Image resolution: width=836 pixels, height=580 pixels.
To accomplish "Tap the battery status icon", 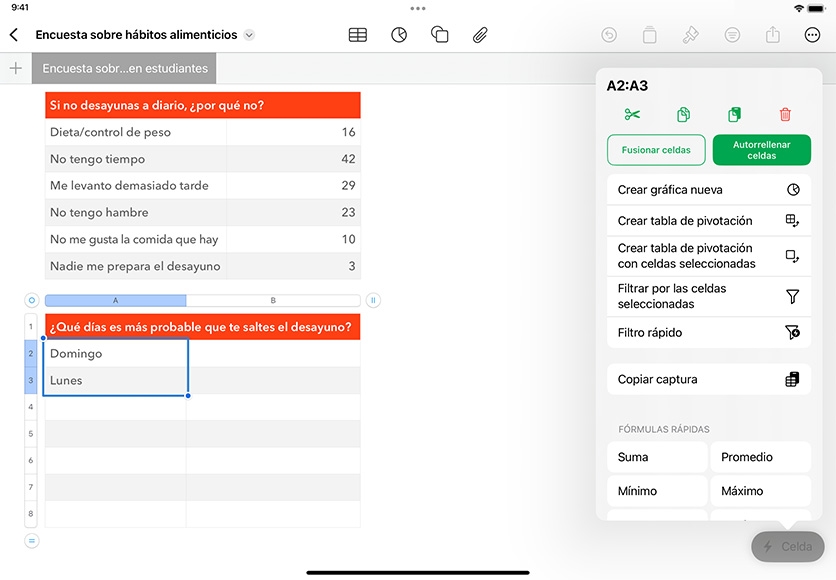I will pos(817,8).
